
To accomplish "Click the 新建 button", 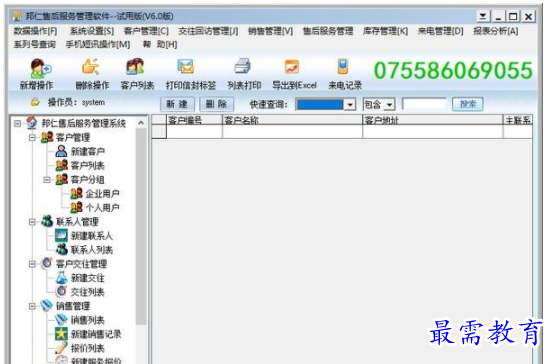I will point(177,104).
